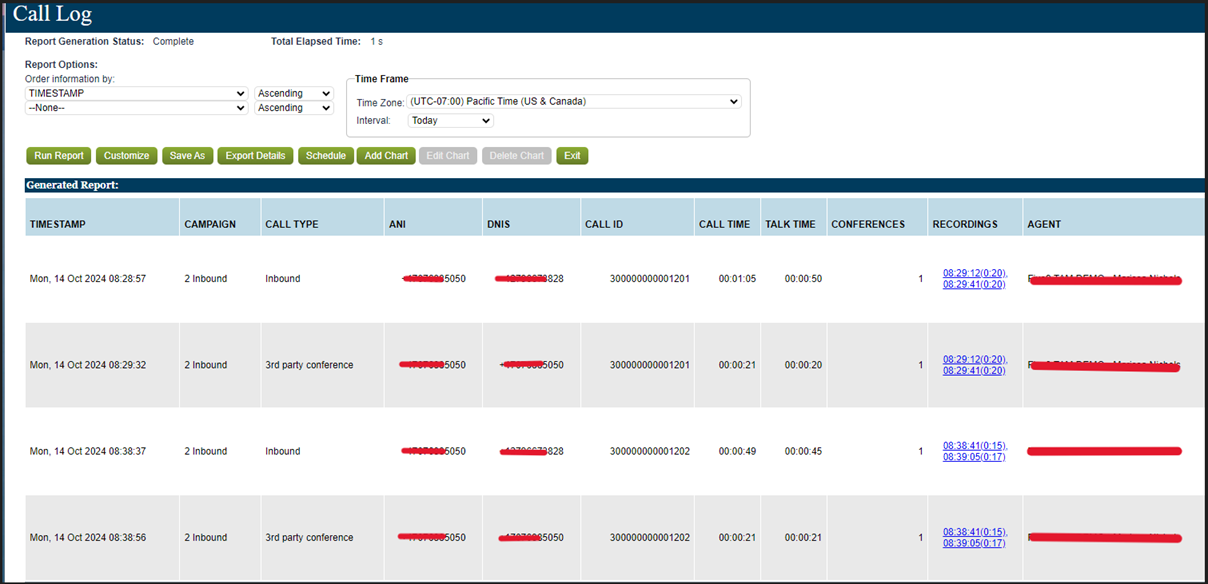This screenshot has width=1208, height=584.
Task: Click Inbound call type in the 08:38:37 row
Action: 282,451
